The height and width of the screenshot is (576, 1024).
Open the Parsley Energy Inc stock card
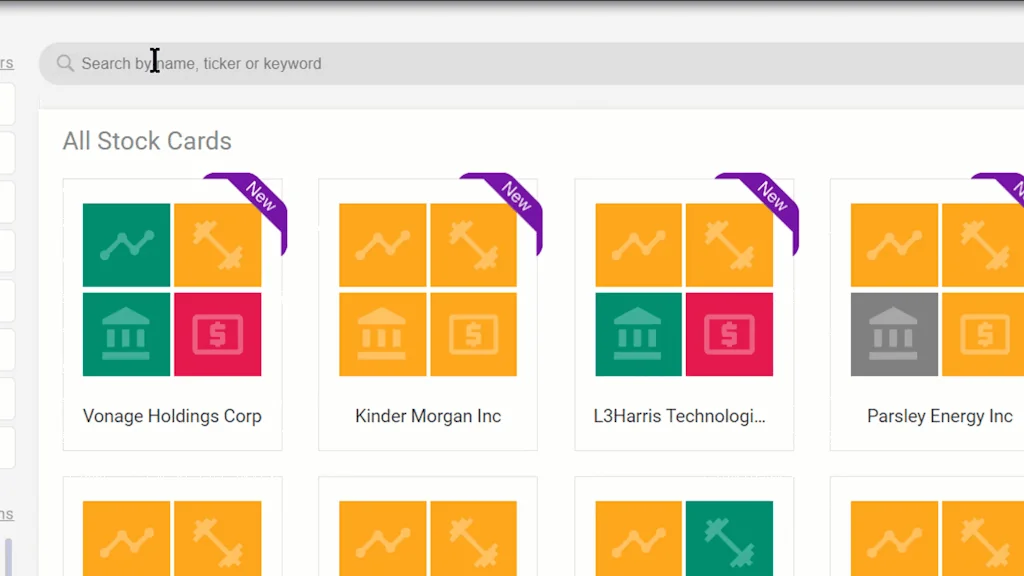(939, 416)
